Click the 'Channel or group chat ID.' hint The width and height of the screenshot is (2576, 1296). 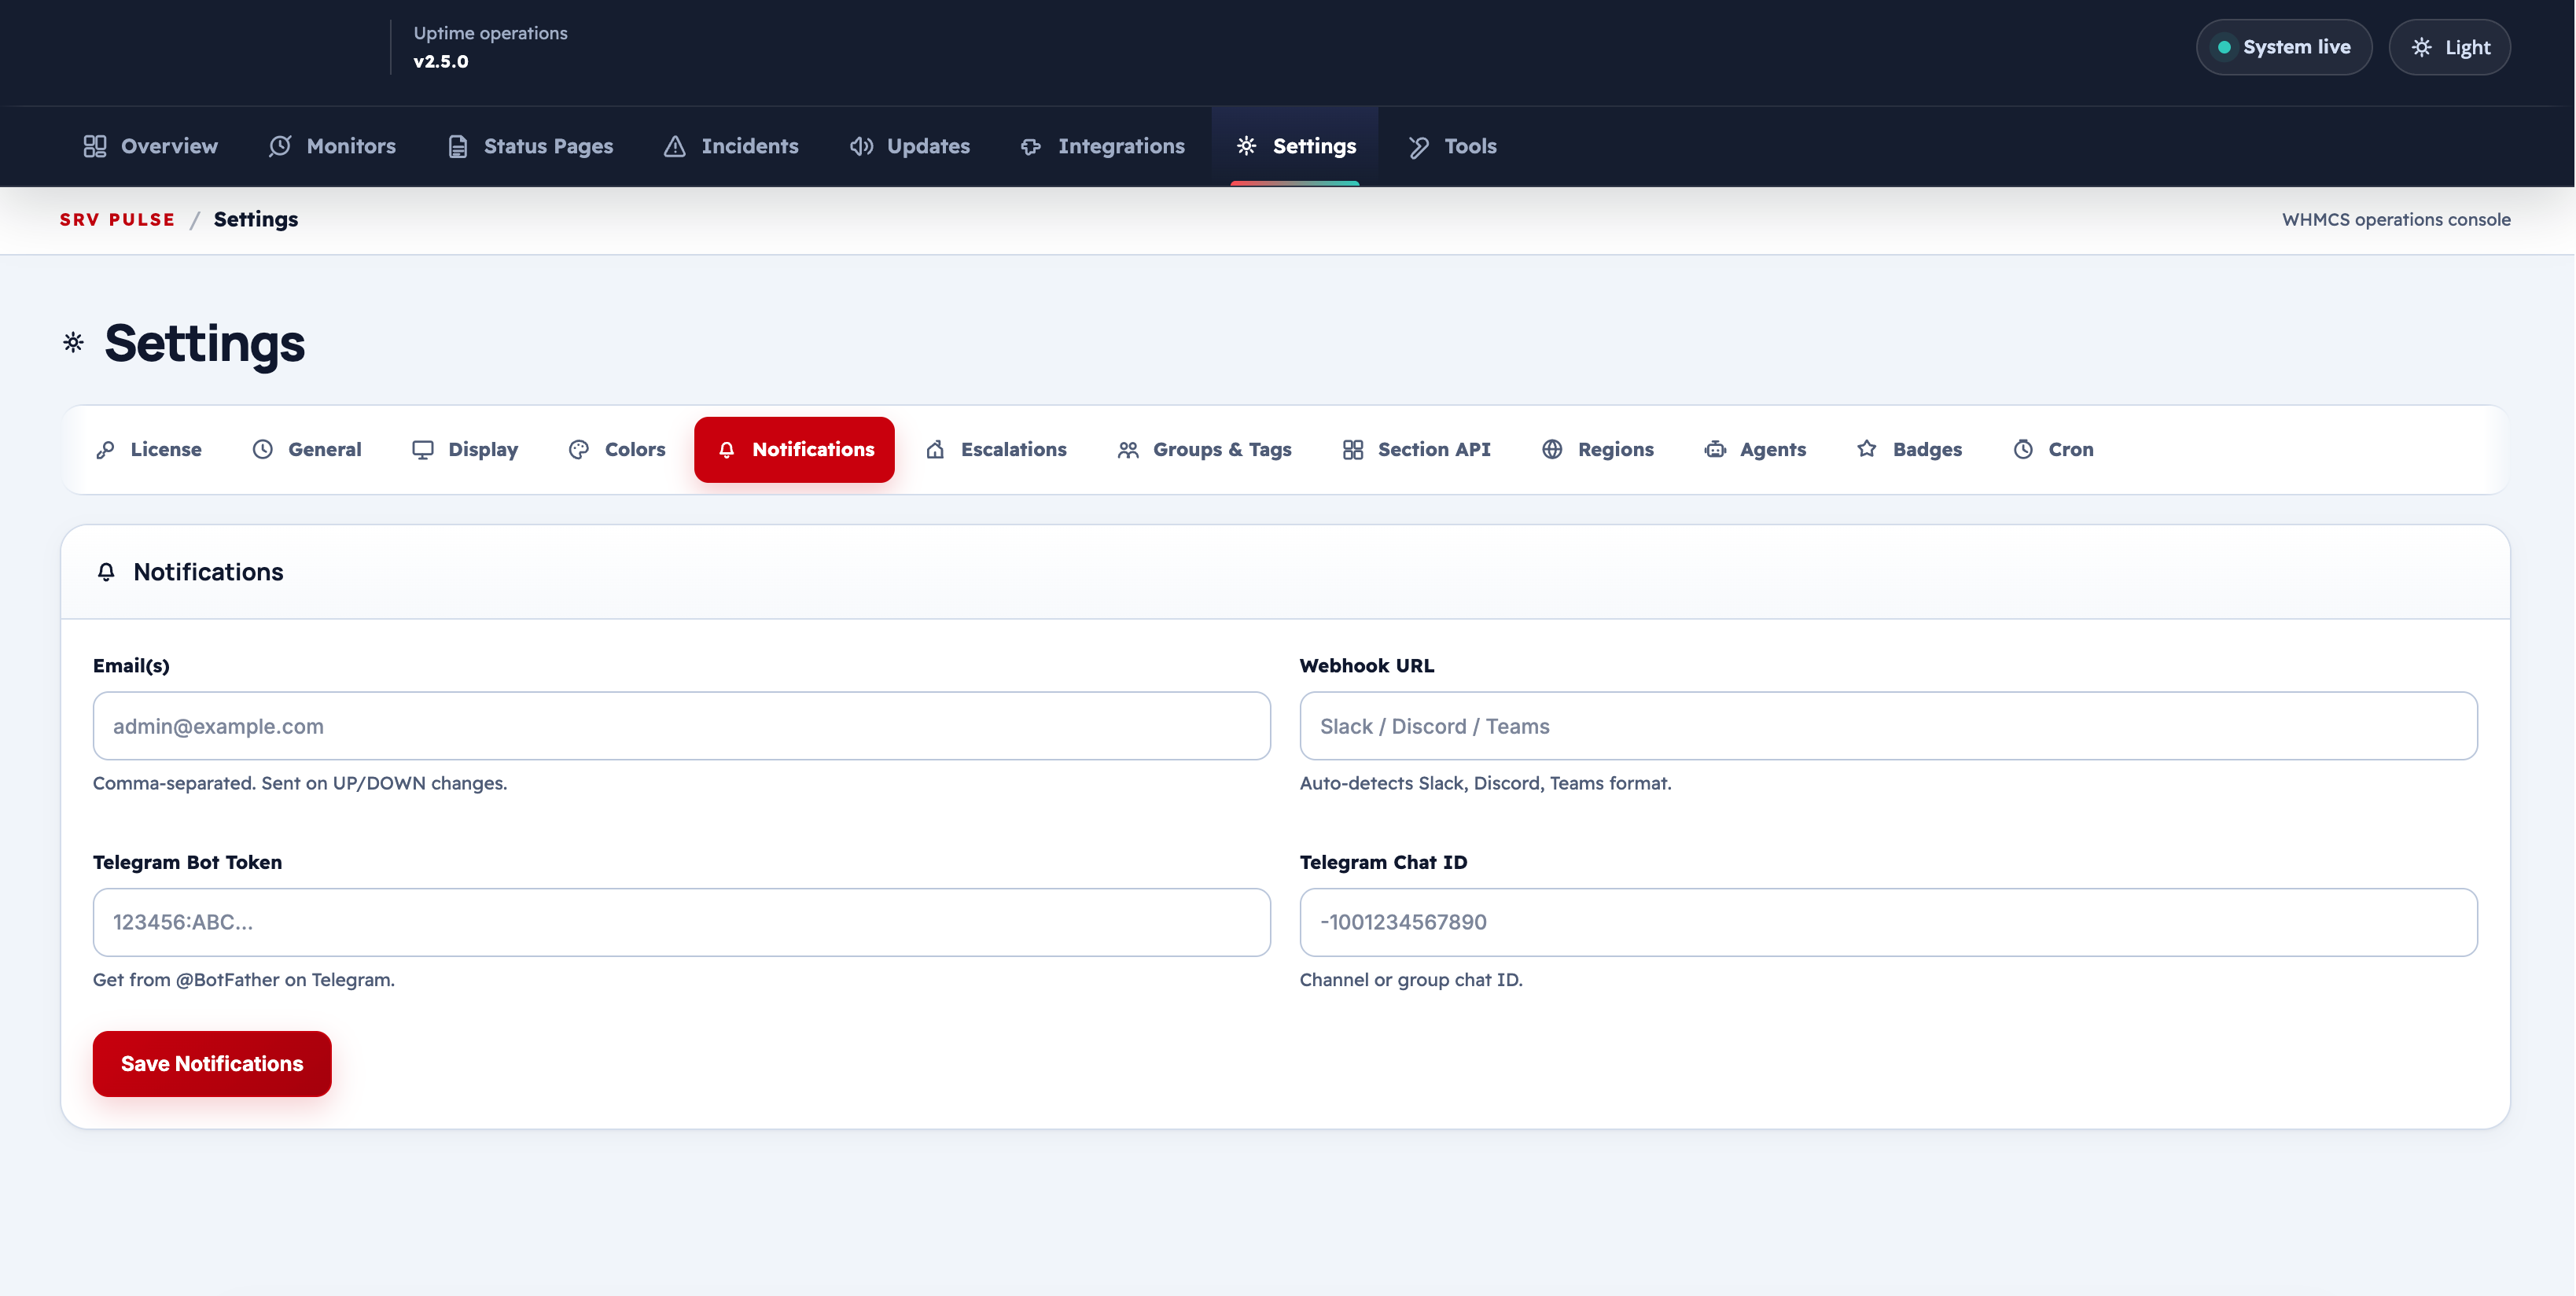(1411, 980)
